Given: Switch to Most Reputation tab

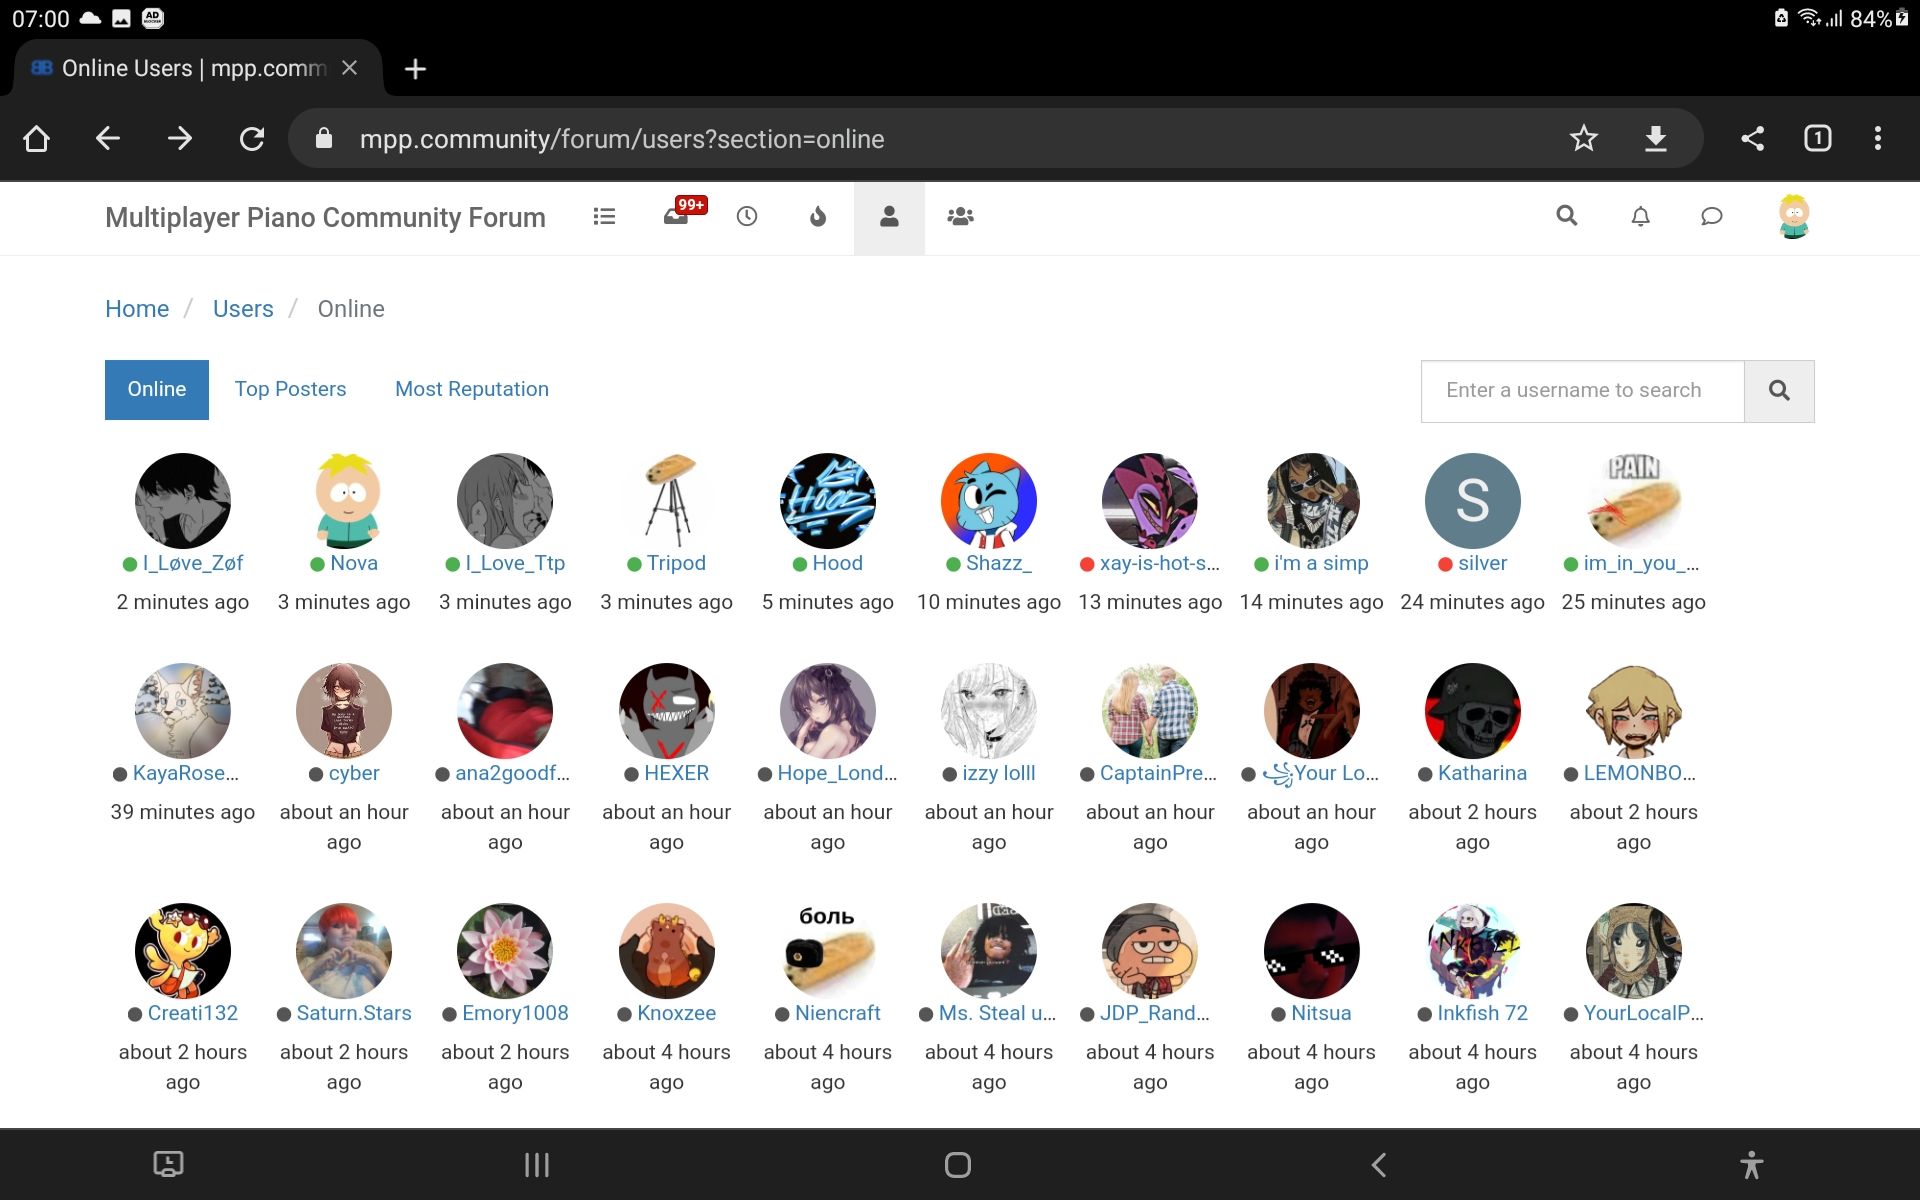Looking at the screenshot, I should point(472,389).
